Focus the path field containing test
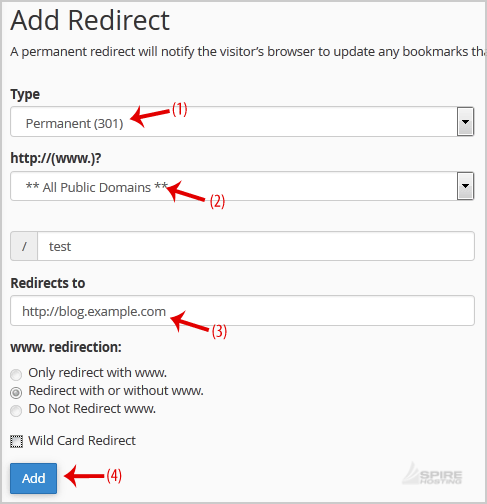The image size is (487, 504). [256, 246]
